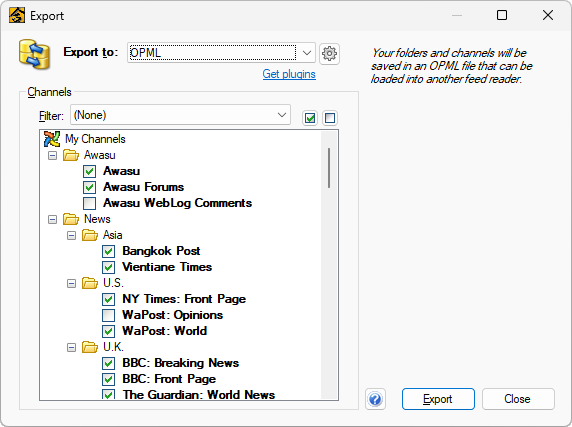Image resolution: width=572 pixels, height=427 pixels.
Task: Click the Asia folder icon
Action: point(90,235)
